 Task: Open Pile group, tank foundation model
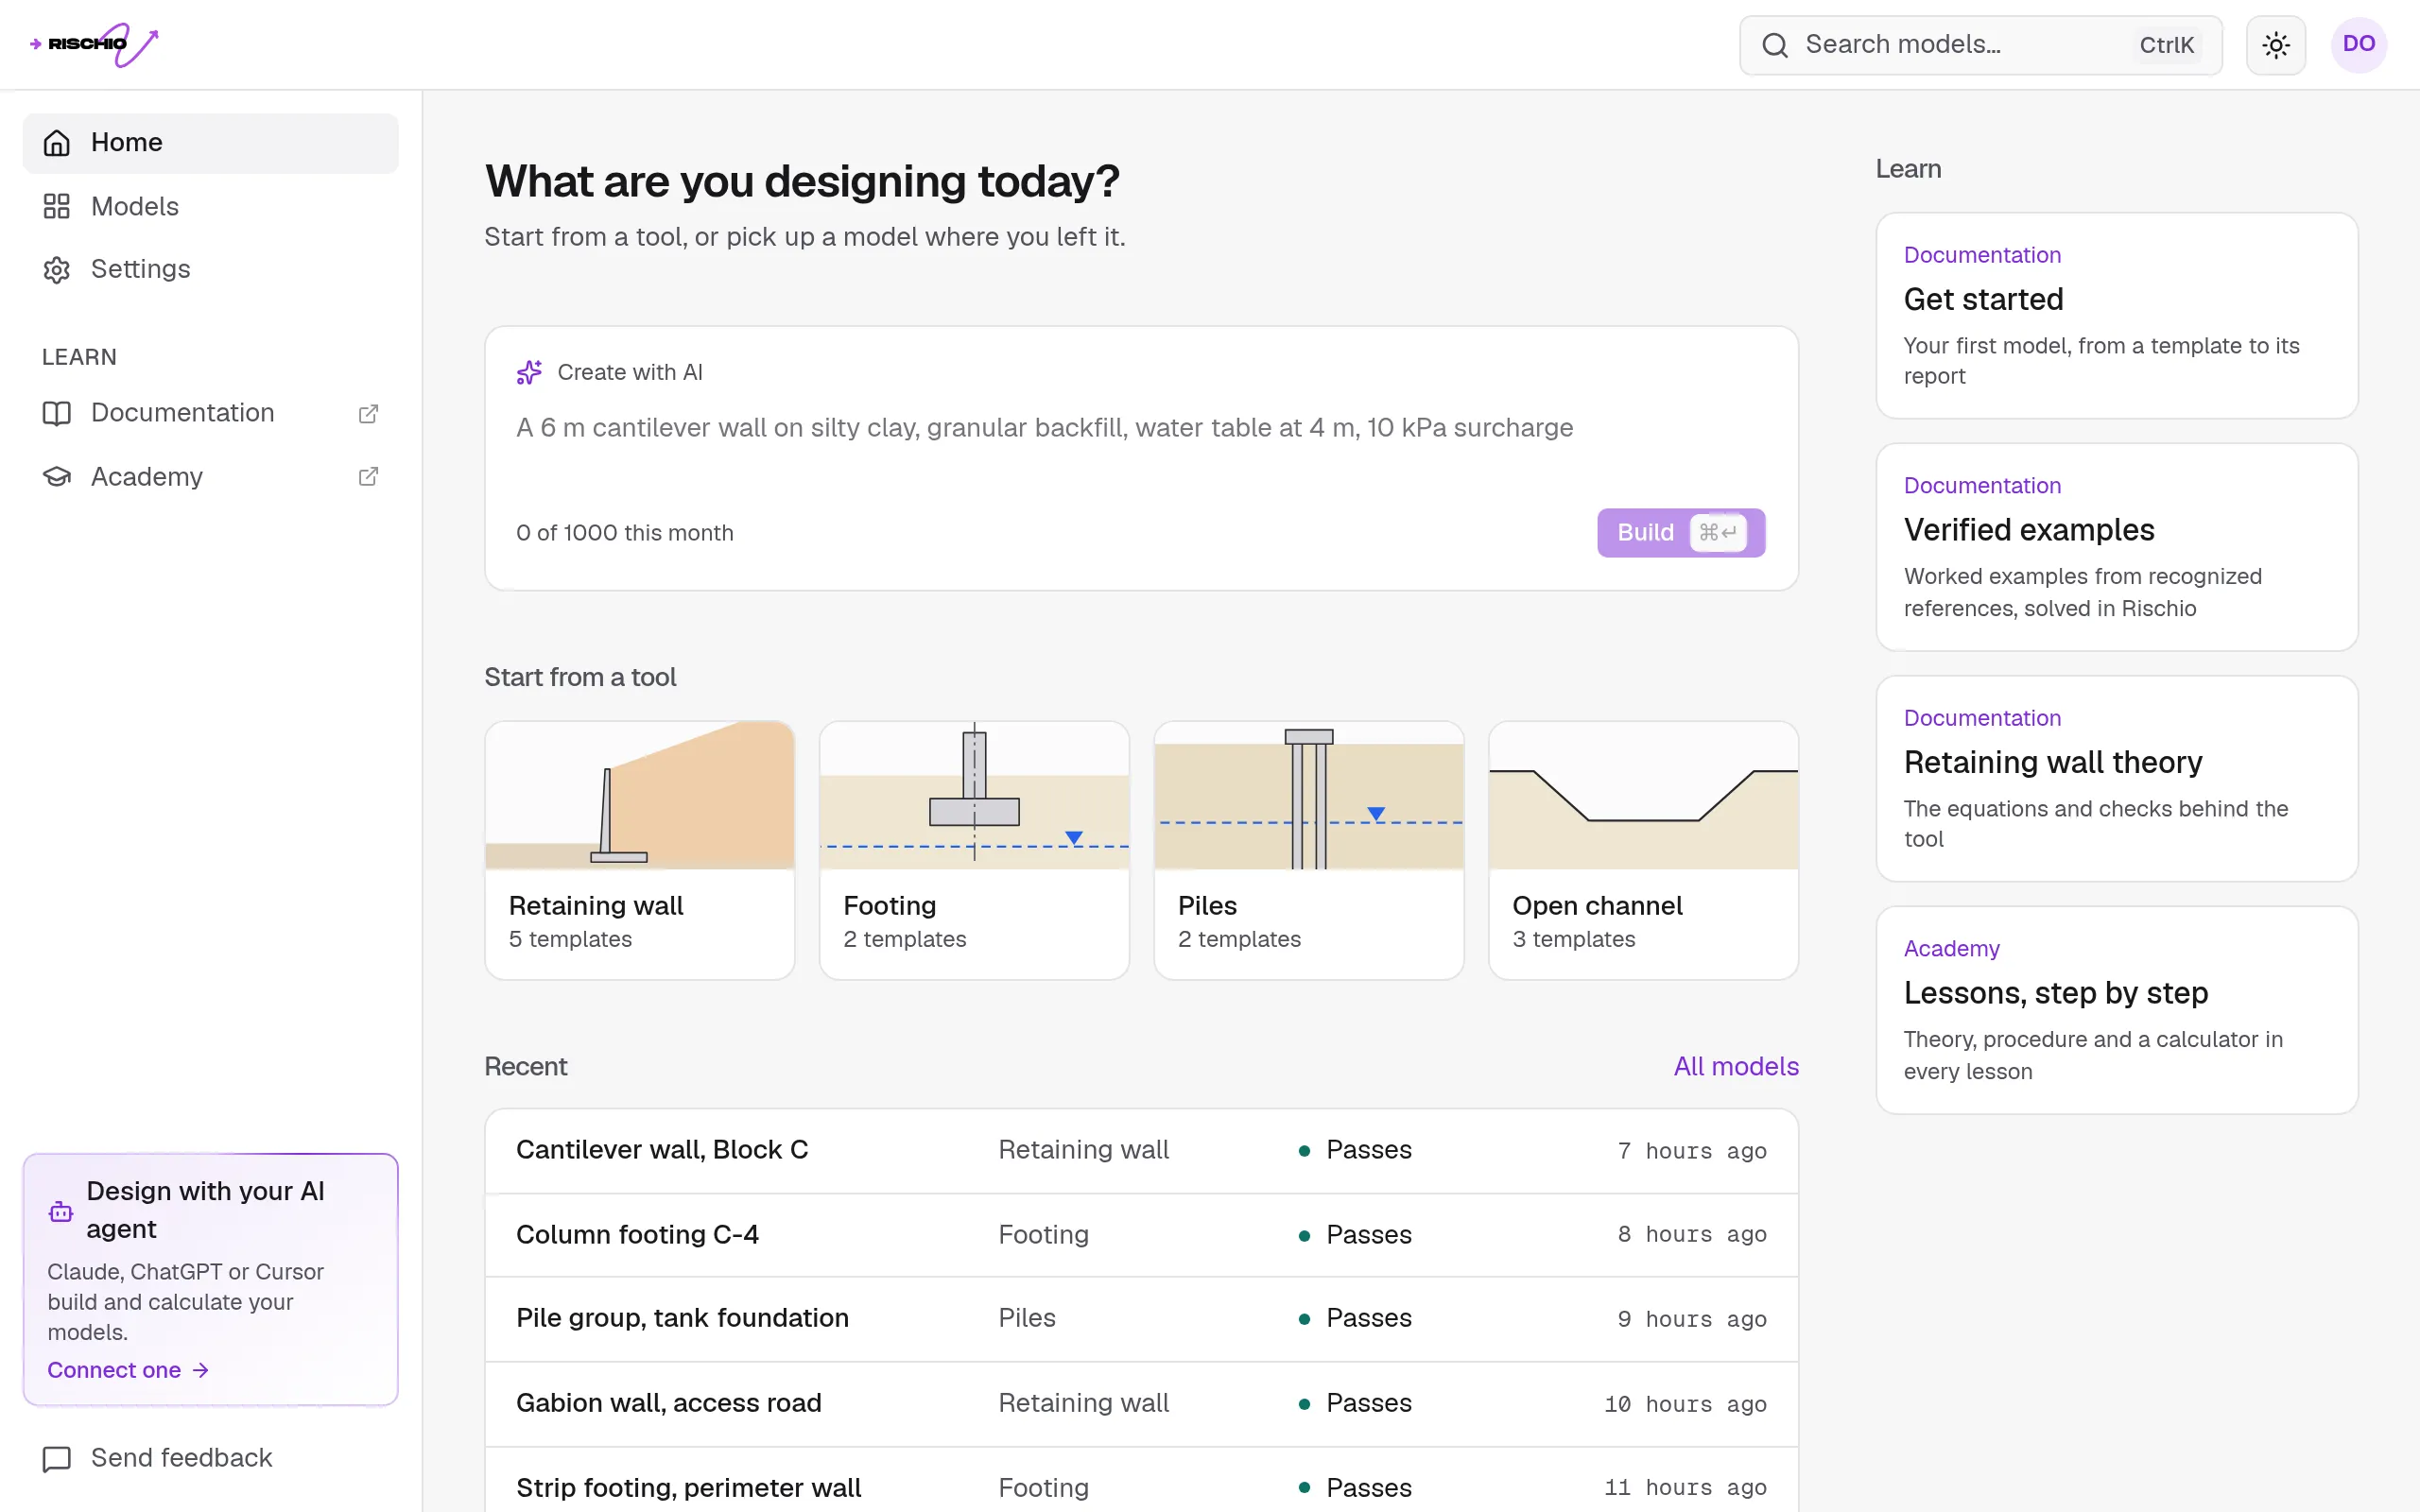[1141, 1319]
